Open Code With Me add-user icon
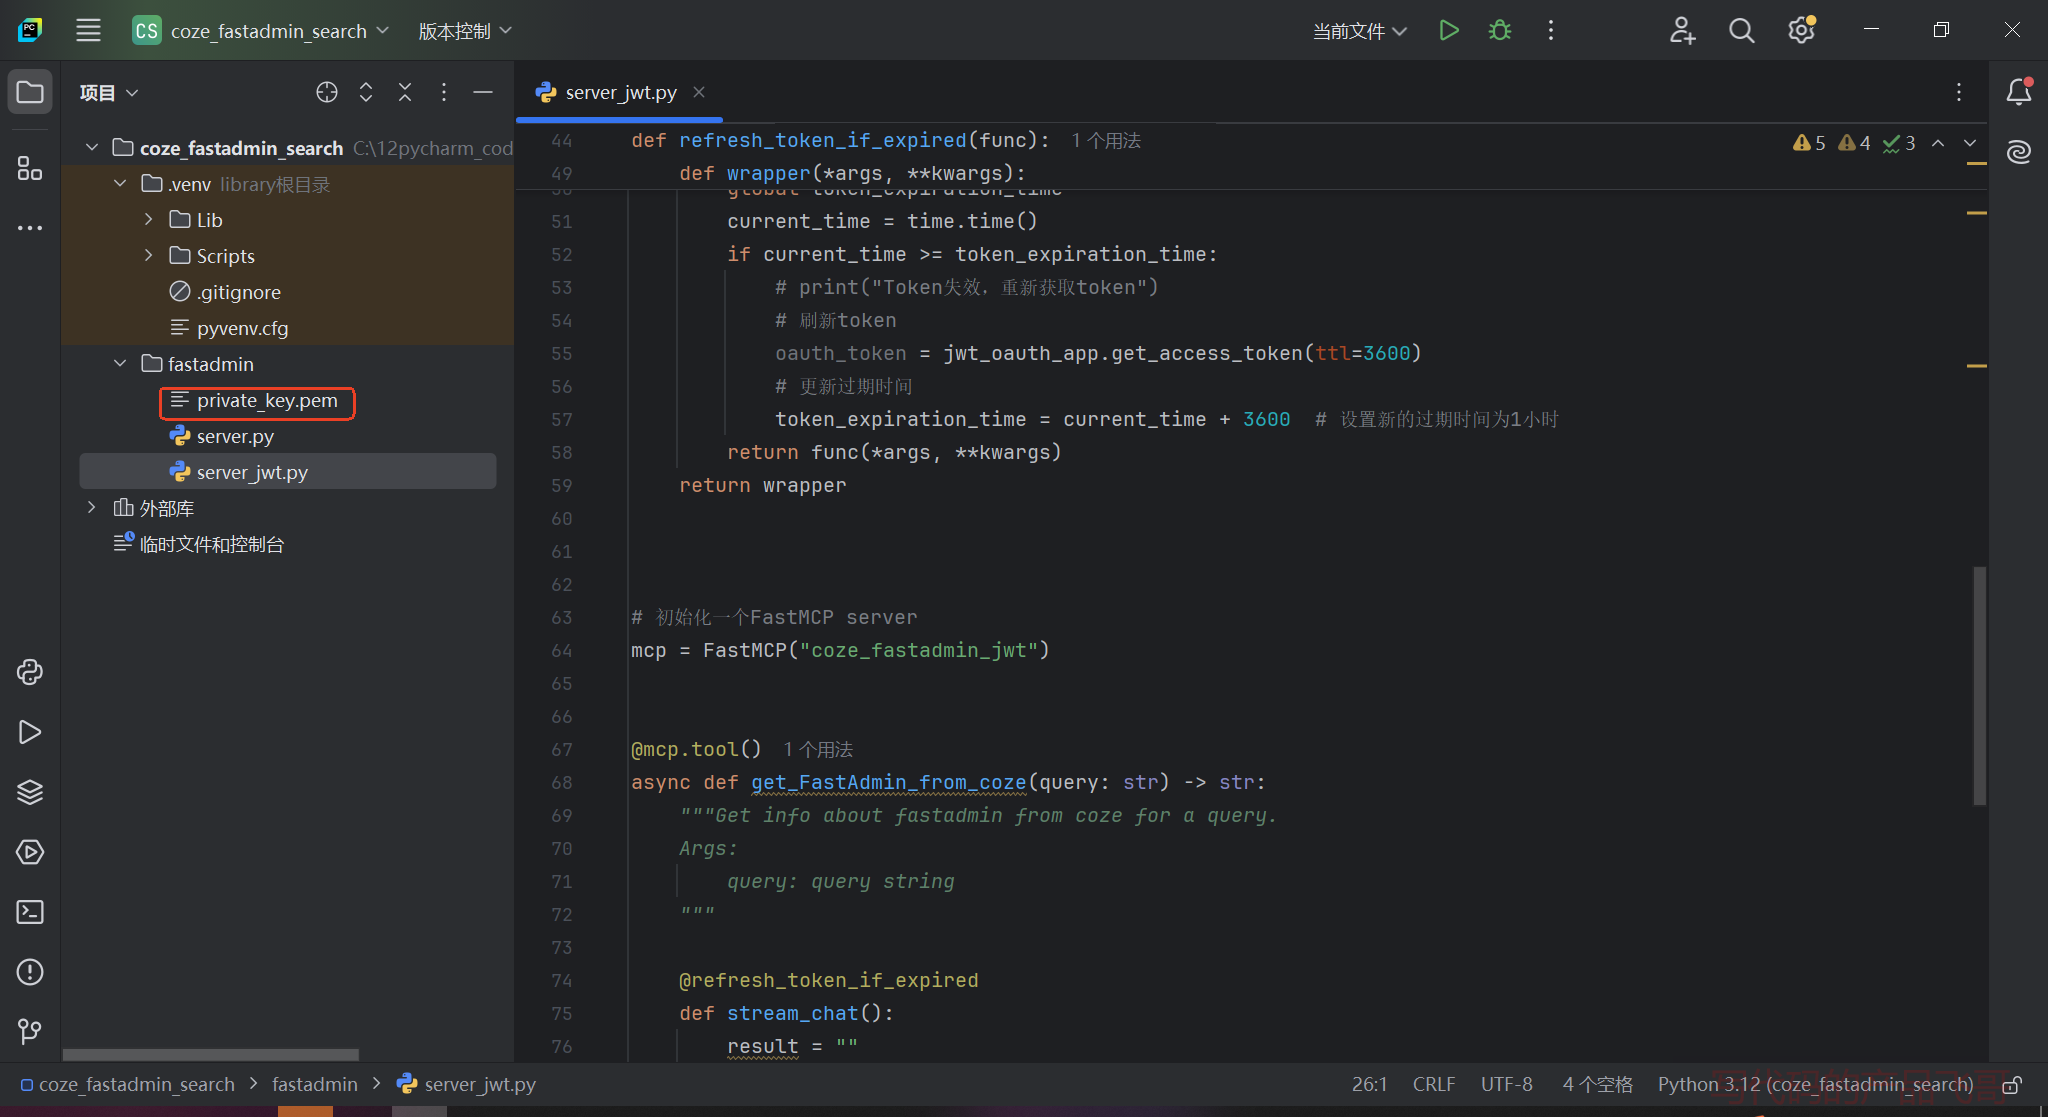 [x=1682, y=30]
